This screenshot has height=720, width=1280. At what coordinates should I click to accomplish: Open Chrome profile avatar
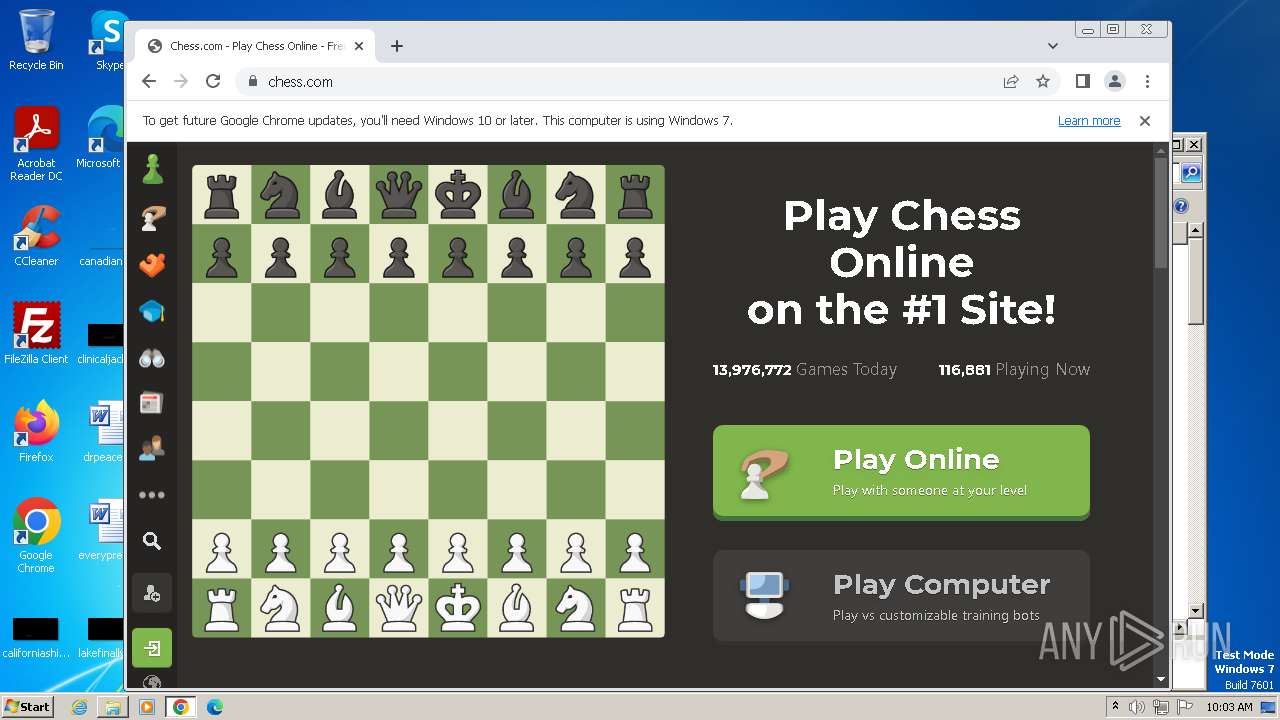(x=1115, y=81)
